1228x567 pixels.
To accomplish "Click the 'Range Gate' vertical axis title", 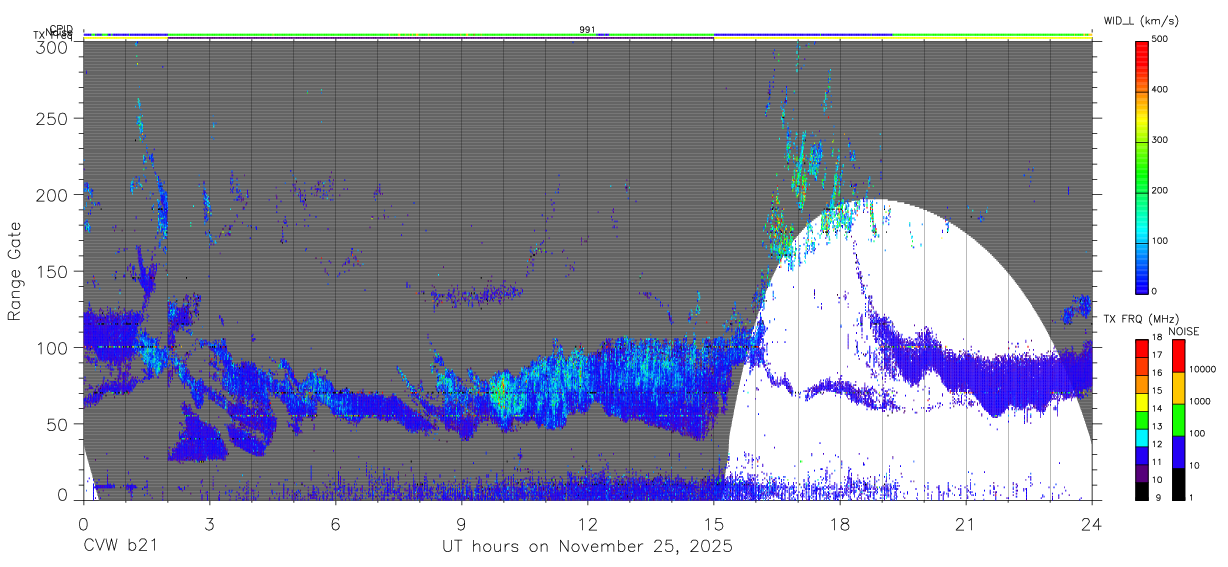I will (x=14, y=270).
